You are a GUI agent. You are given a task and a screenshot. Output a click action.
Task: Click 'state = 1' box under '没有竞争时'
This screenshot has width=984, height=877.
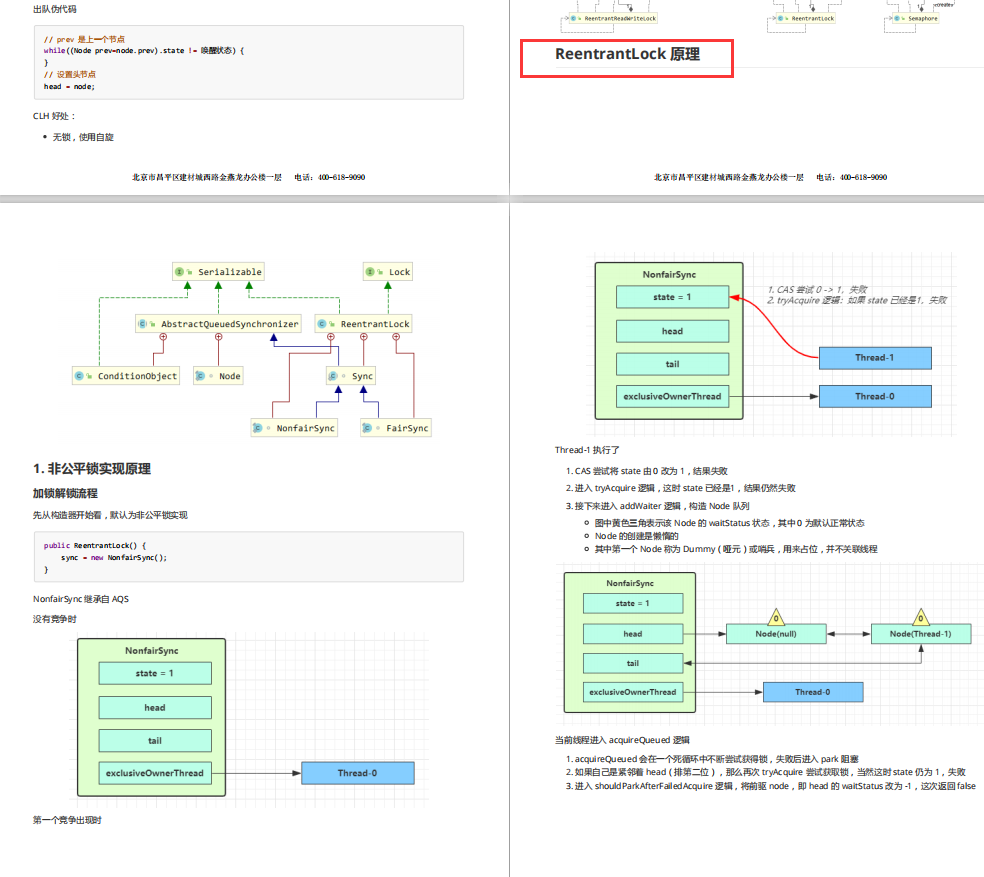click(x=155, y=674)
